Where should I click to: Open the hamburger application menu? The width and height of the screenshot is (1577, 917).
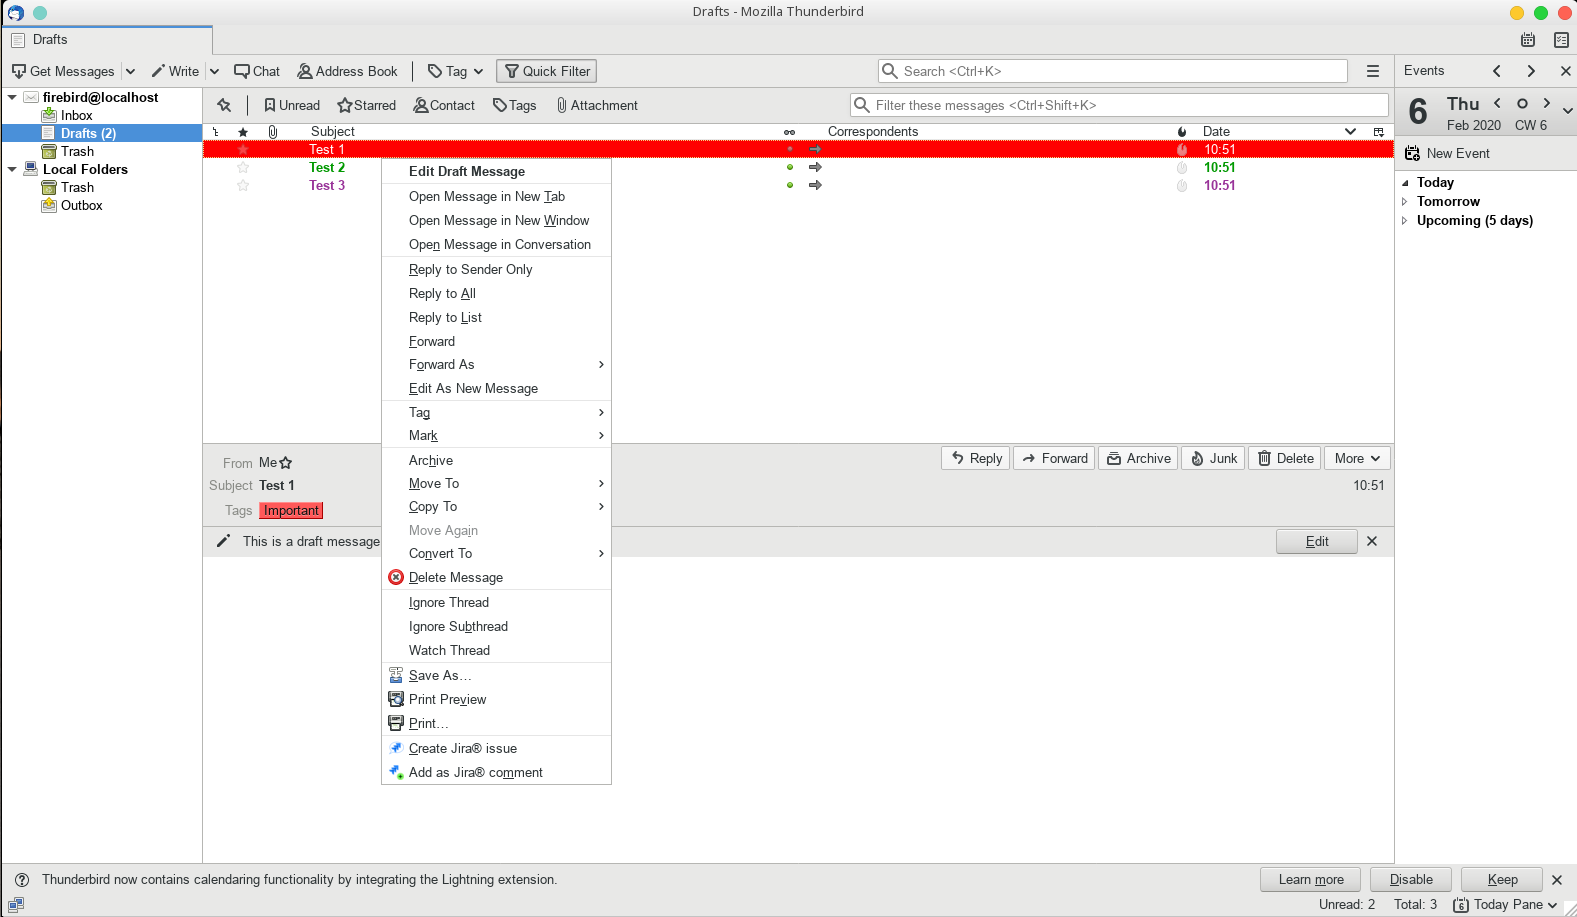click(x=1373, y=71)
